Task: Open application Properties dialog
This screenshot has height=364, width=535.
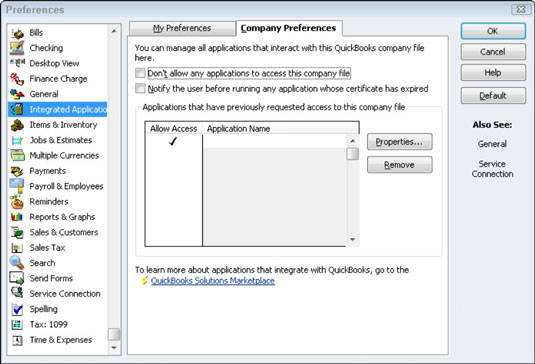Action: [x=400, y=142]
